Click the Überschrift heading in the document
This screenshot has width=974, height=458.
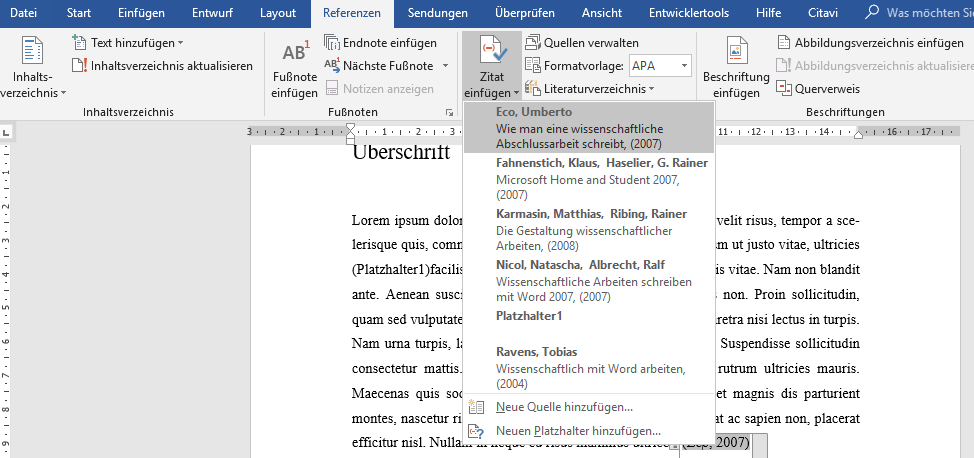pyautogui.click(x=401, y=152)
